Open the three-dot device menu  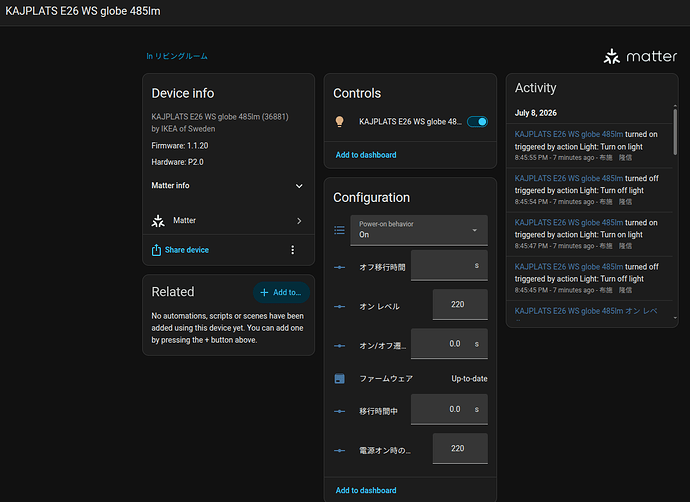(293, 250)
